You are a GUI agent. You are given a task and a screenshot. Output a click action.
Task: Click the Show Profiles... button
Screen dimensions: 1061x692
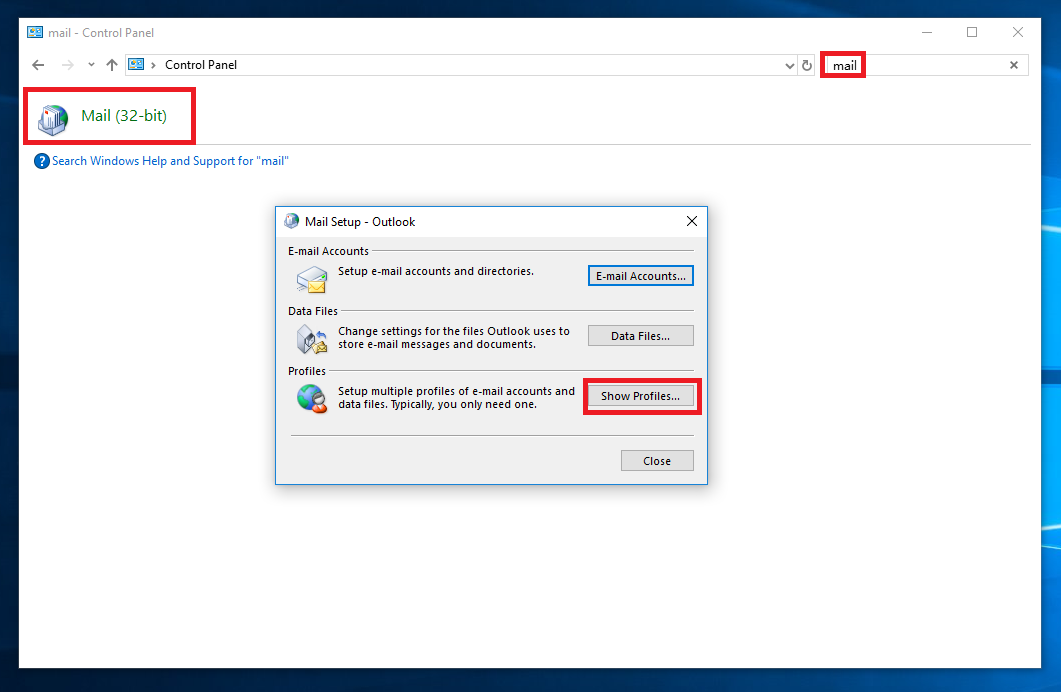tap(641, 396)
